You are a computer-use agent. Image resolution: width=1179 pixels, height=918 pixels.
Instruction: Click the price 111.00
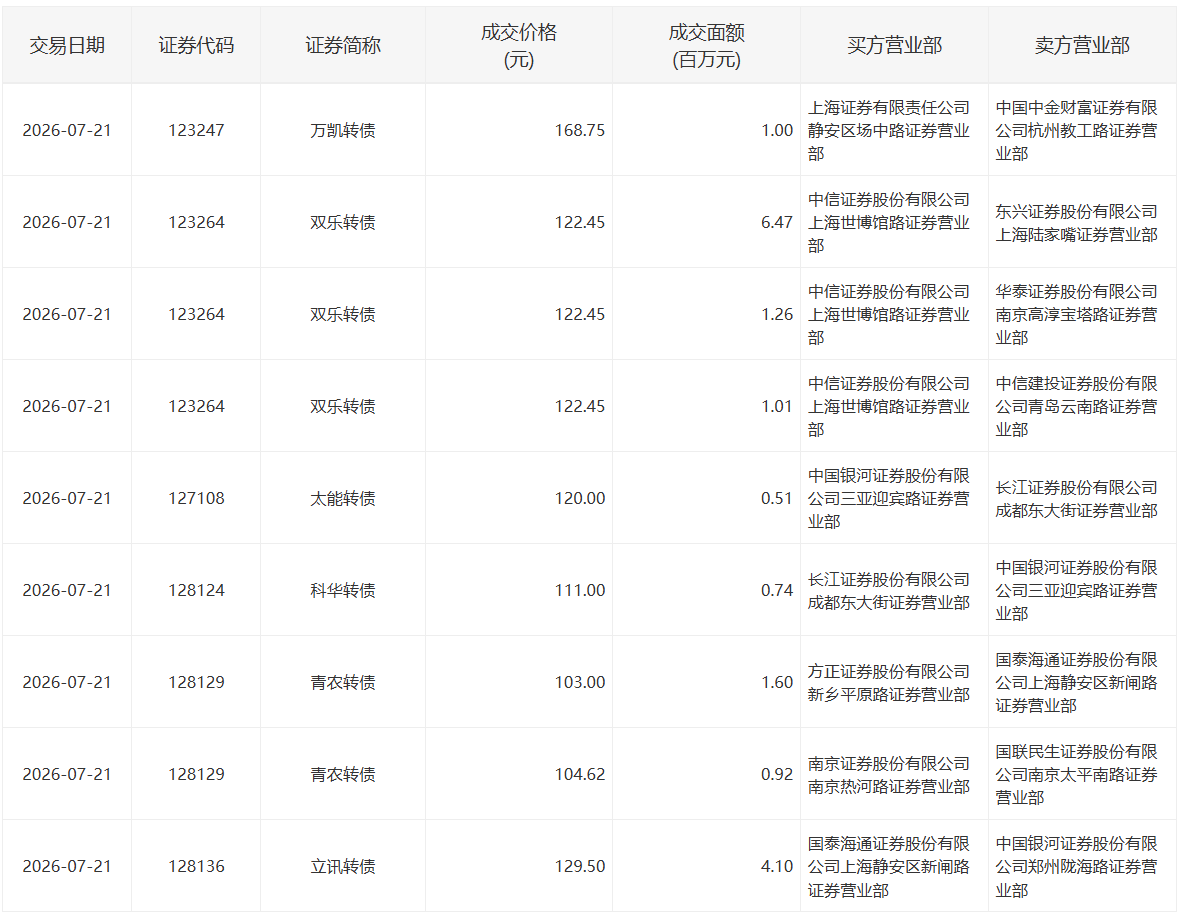click(x=580, y=590)
